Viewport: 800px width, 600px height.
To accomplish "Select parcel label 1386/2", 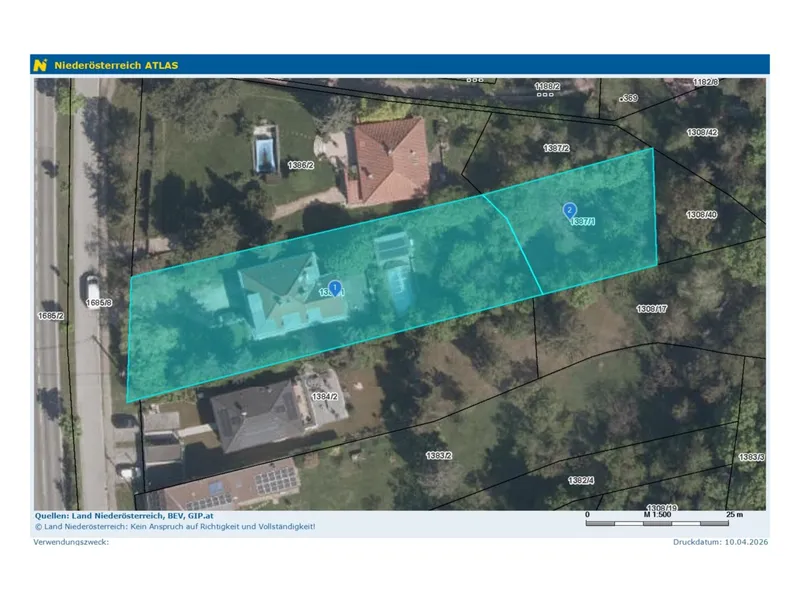I will point(301,165).
